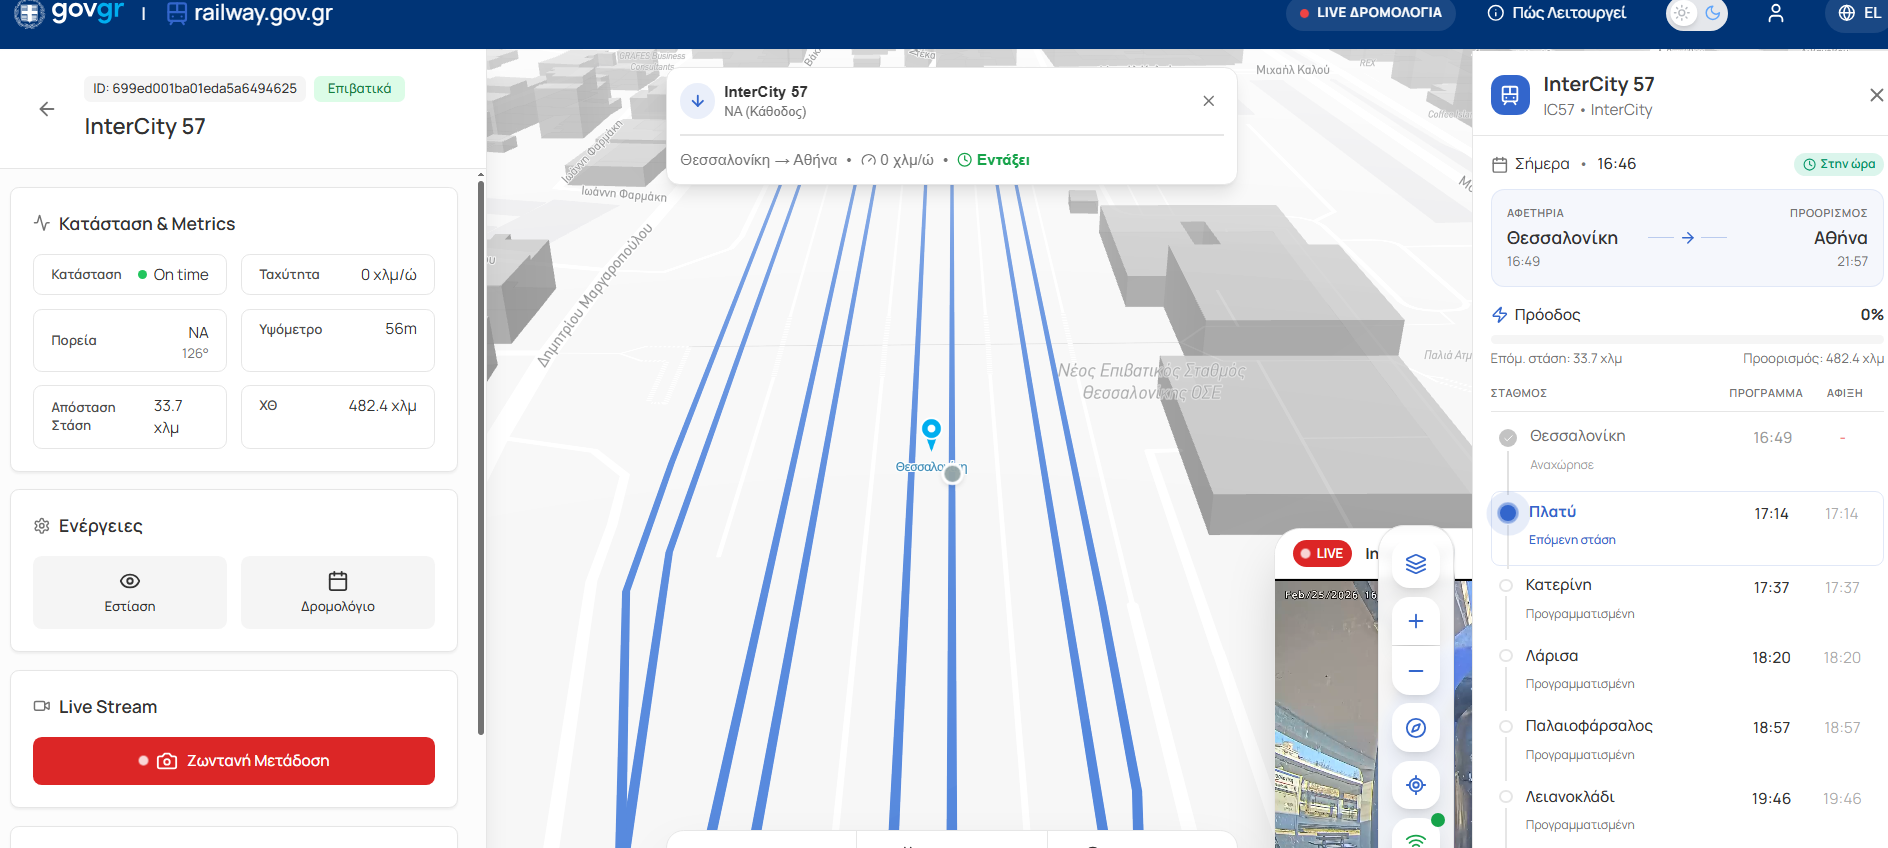Open the map layers control
1888x848 pixels.
(1415, 564)
